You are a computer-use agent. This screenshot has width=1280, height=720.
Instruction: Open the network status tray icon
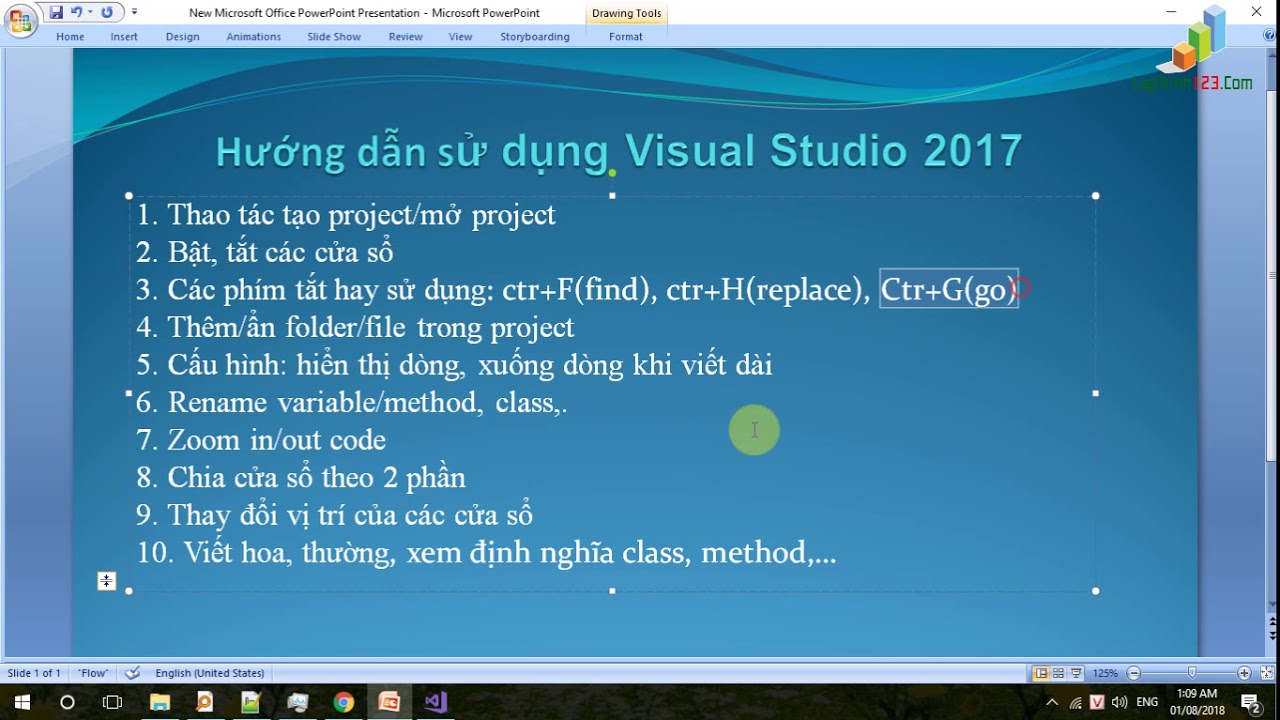[1075, 702]
